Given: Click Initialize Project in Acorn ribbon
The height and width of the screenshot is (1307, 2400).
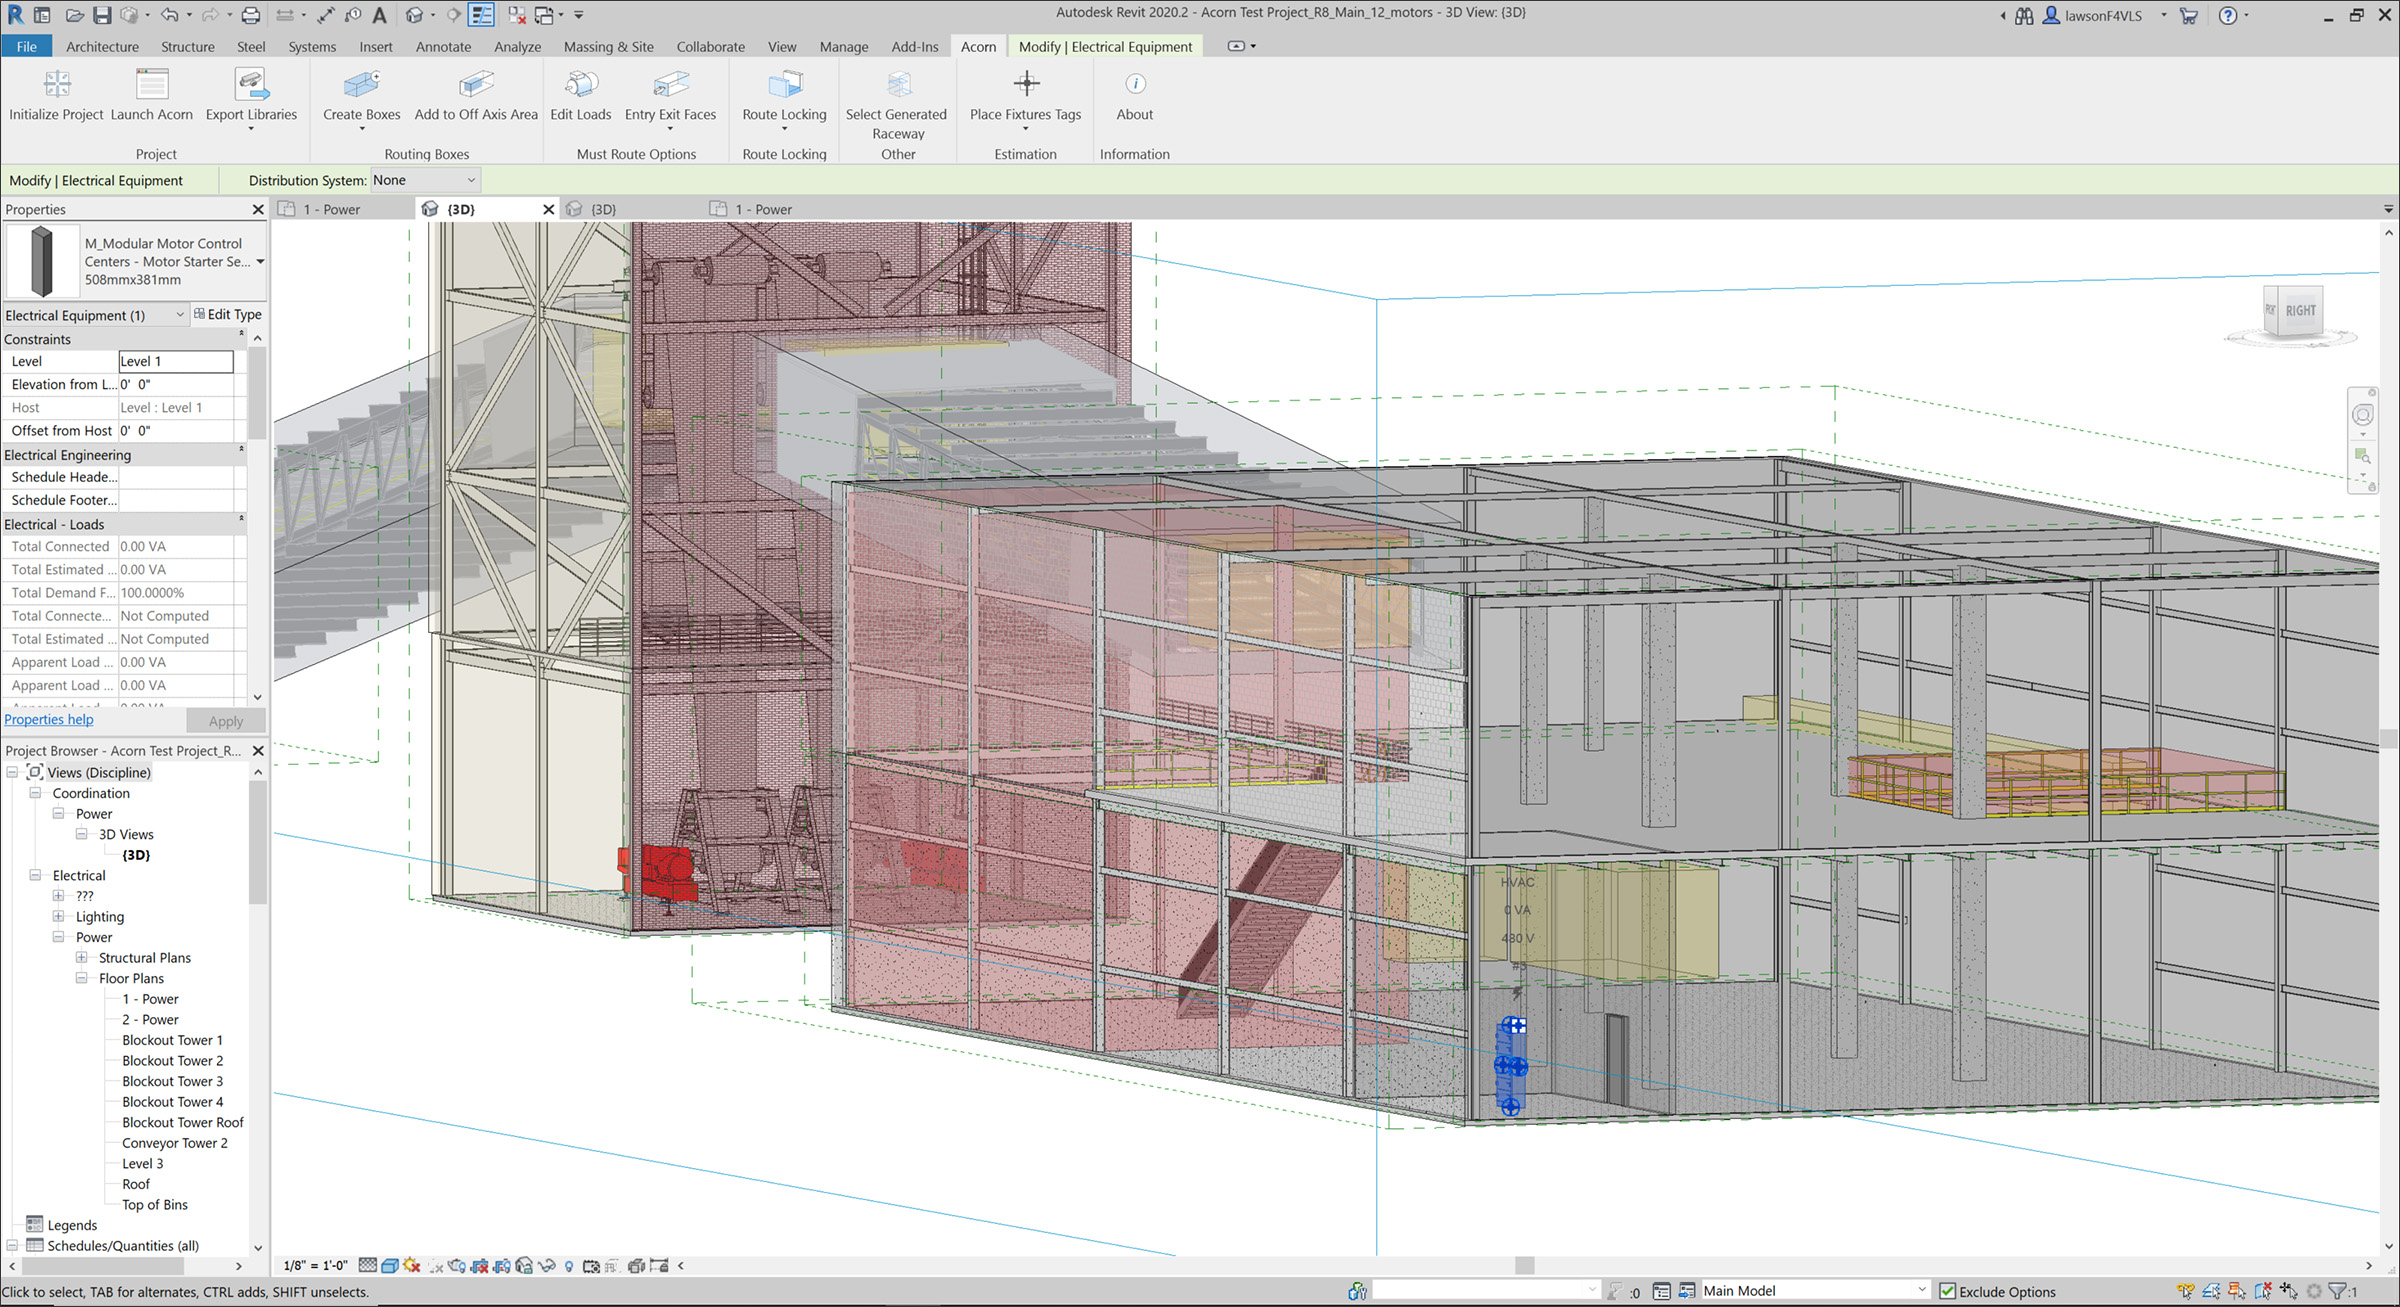Looking at the screenshot, I should [56, 96].
